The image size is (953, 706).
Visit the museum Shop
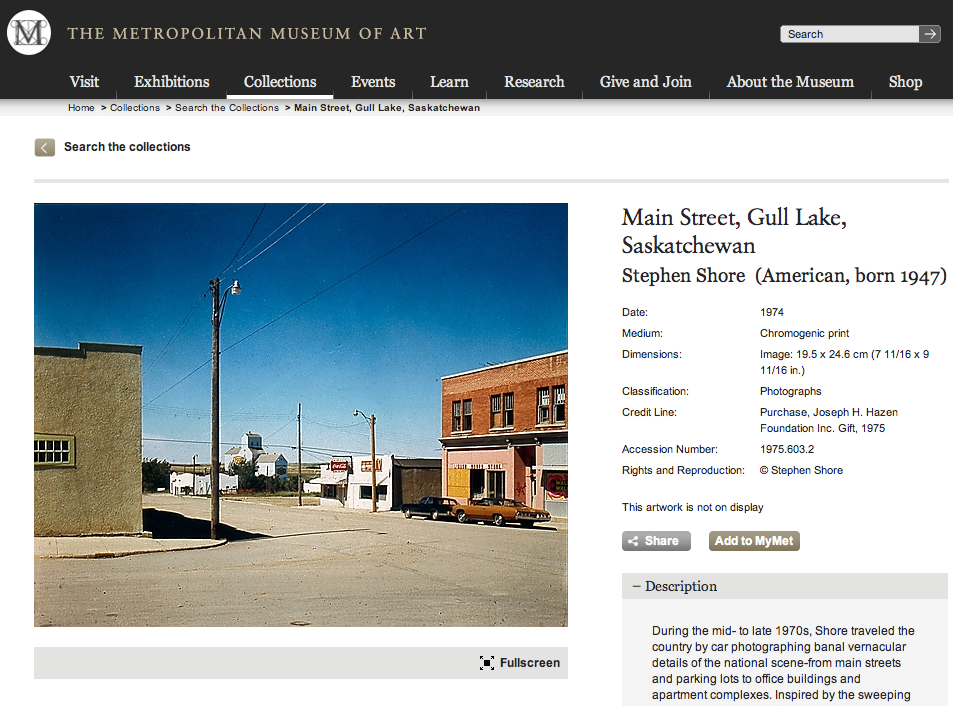[x=905, y=82]
